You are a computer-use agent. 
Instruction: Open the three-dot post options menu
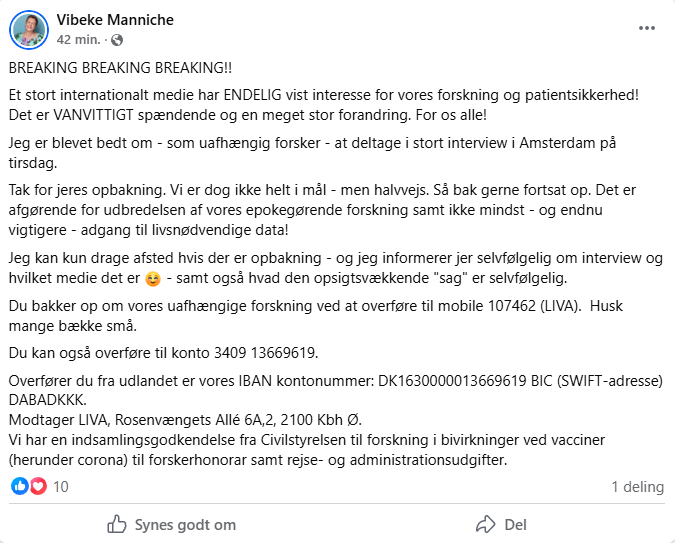(647, 28)
